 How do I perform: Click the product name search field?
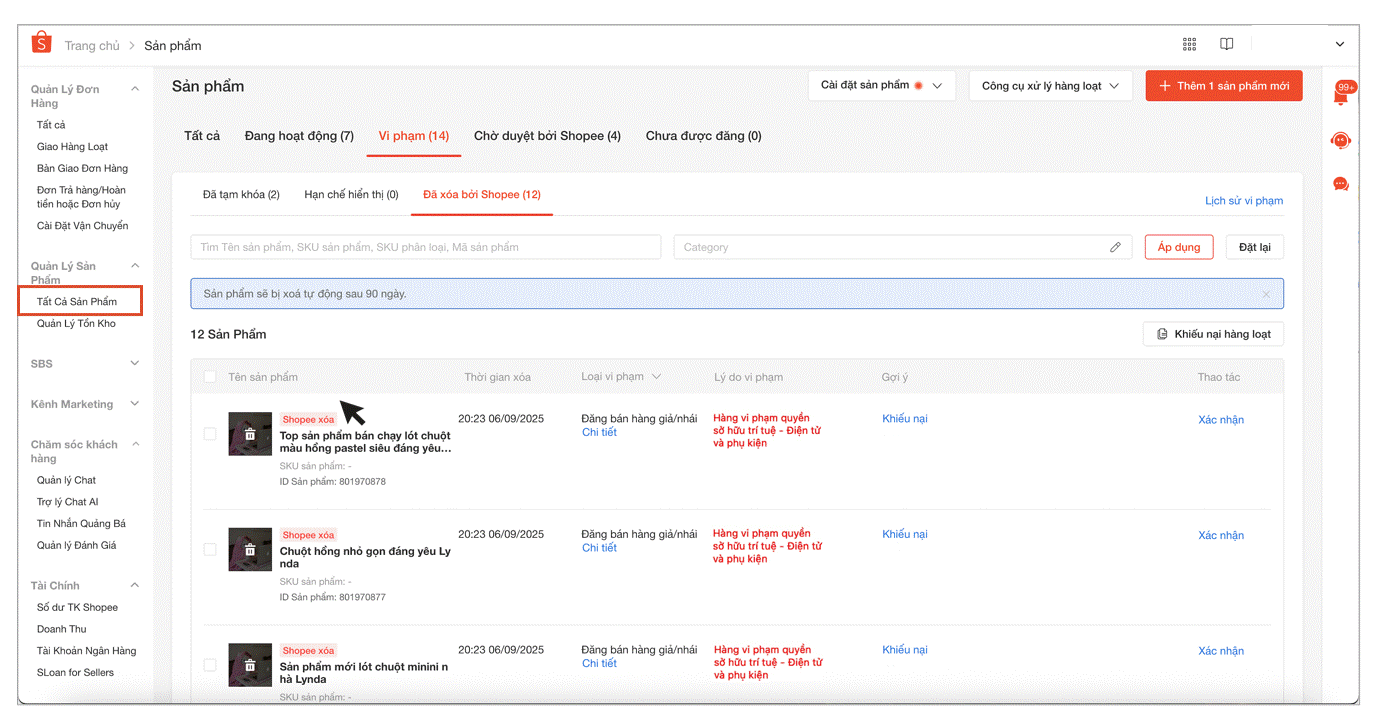[425, 247]
